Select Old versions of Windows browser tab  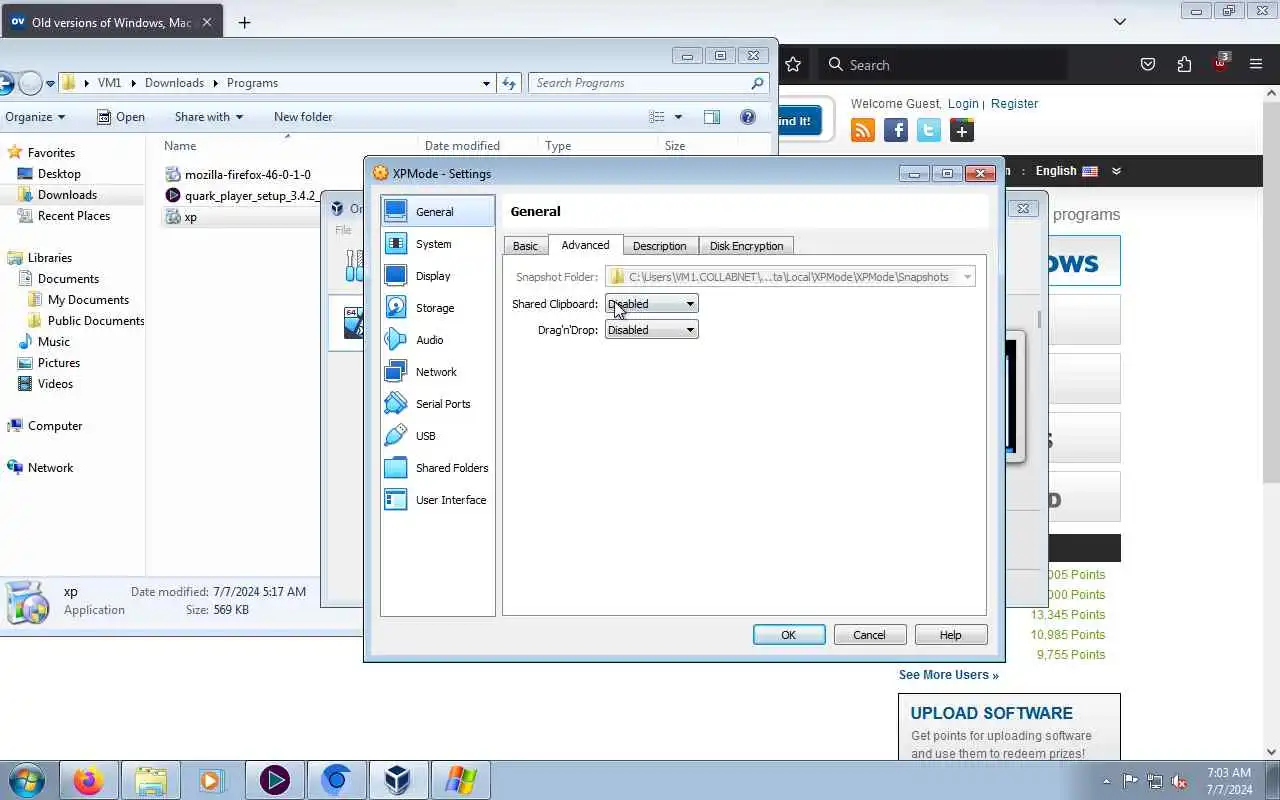click(x=112, y=22)
